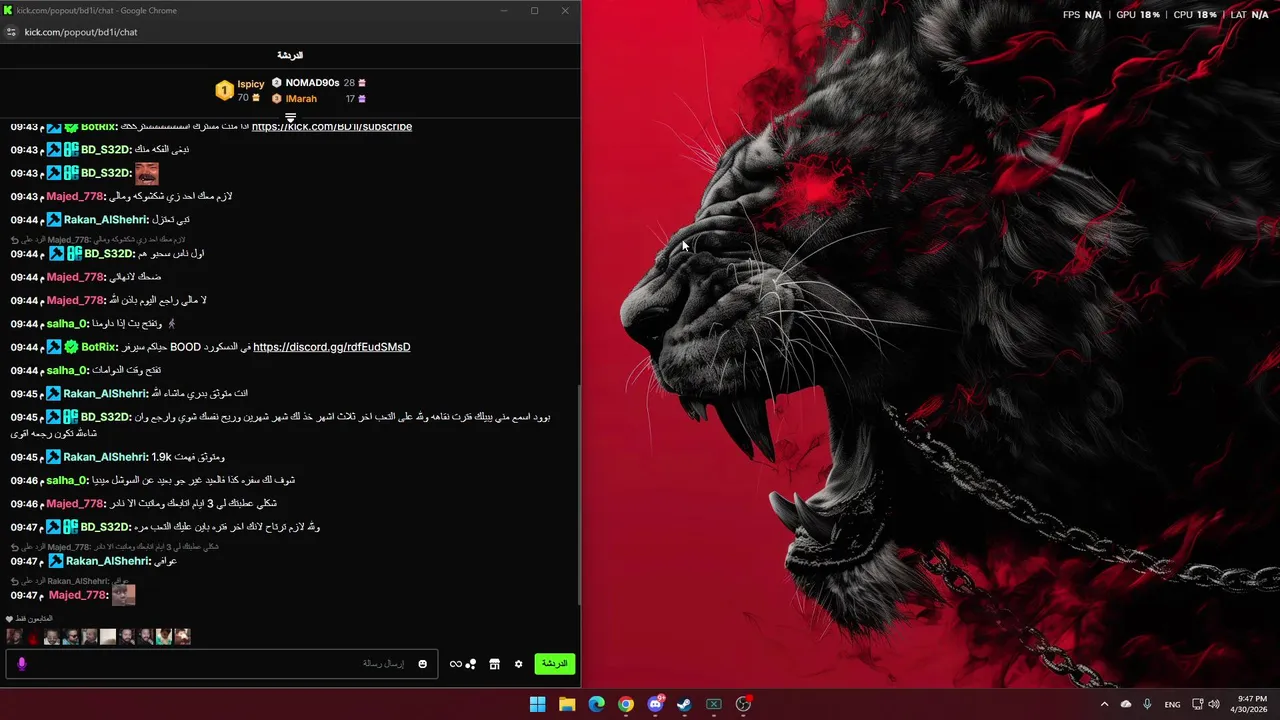Screen dimensions: 1280x720
Task: Click last follower emote in row
Action: pyautogui.click(x=183, y=636)
